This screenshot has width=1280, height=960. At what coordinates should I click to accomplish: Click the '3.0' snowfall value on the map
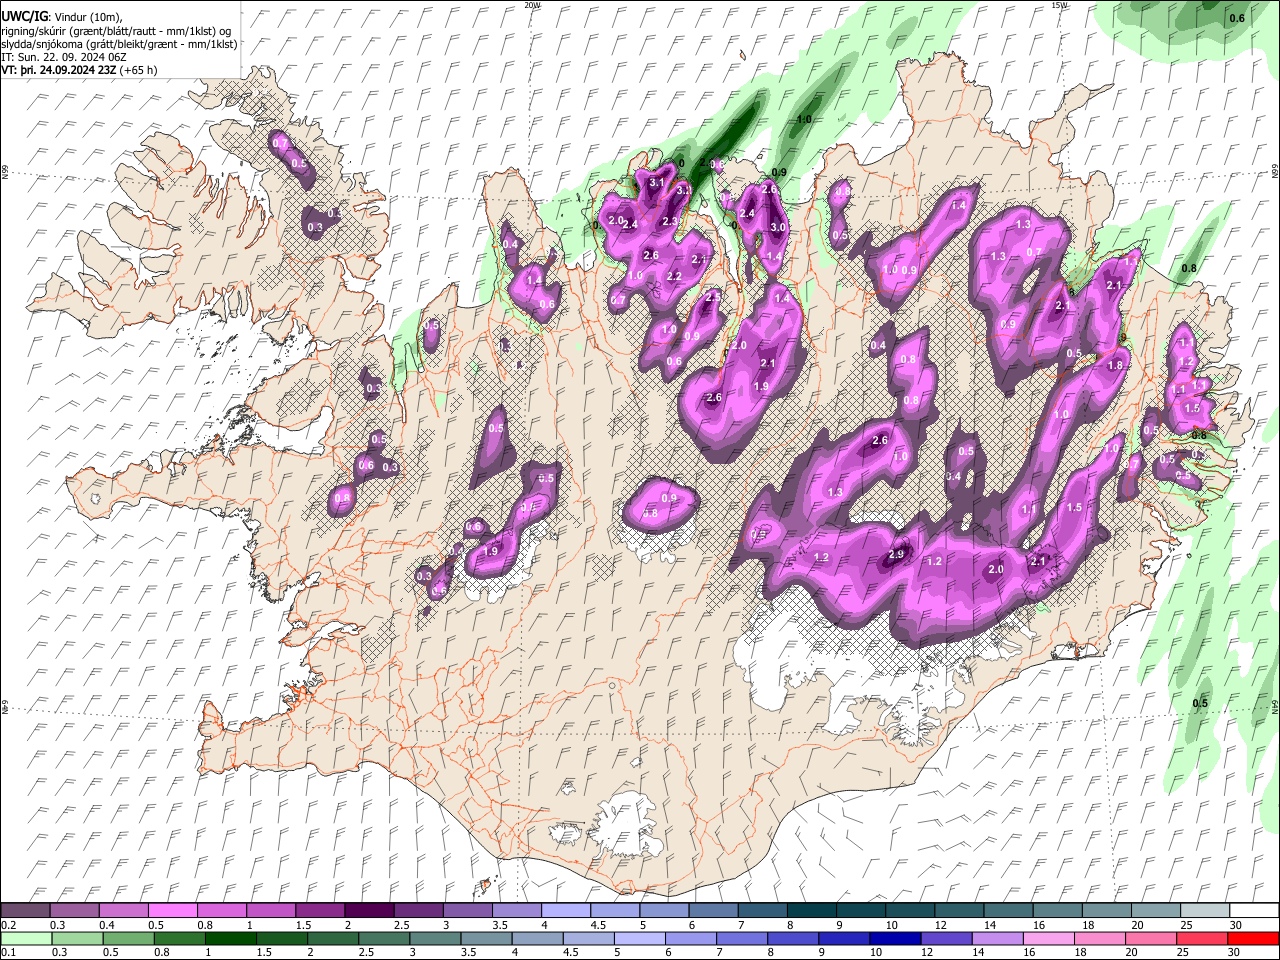[x=778, y=227]
